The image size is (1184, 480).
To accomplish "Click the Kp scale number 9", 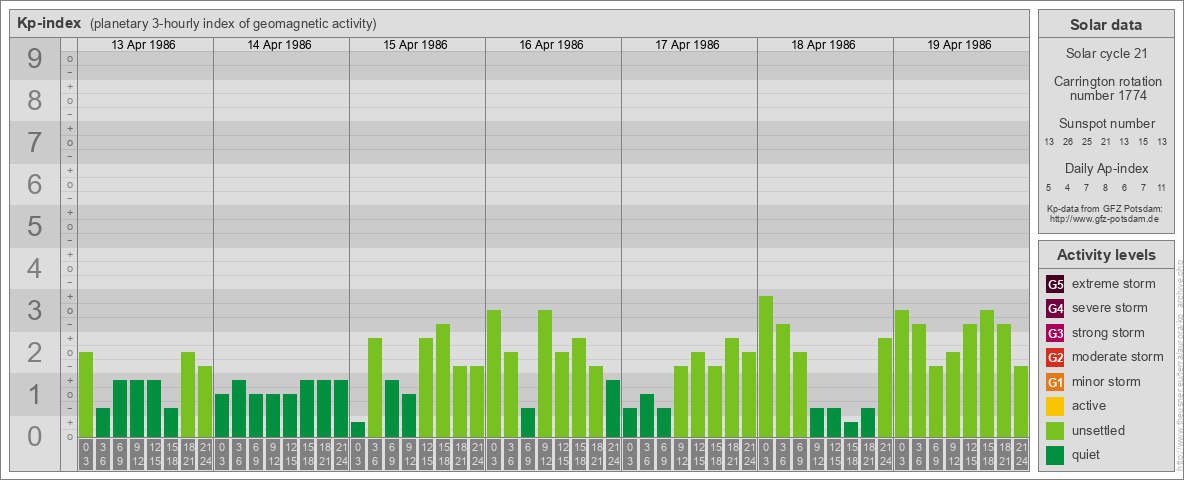I will point(35,59).
